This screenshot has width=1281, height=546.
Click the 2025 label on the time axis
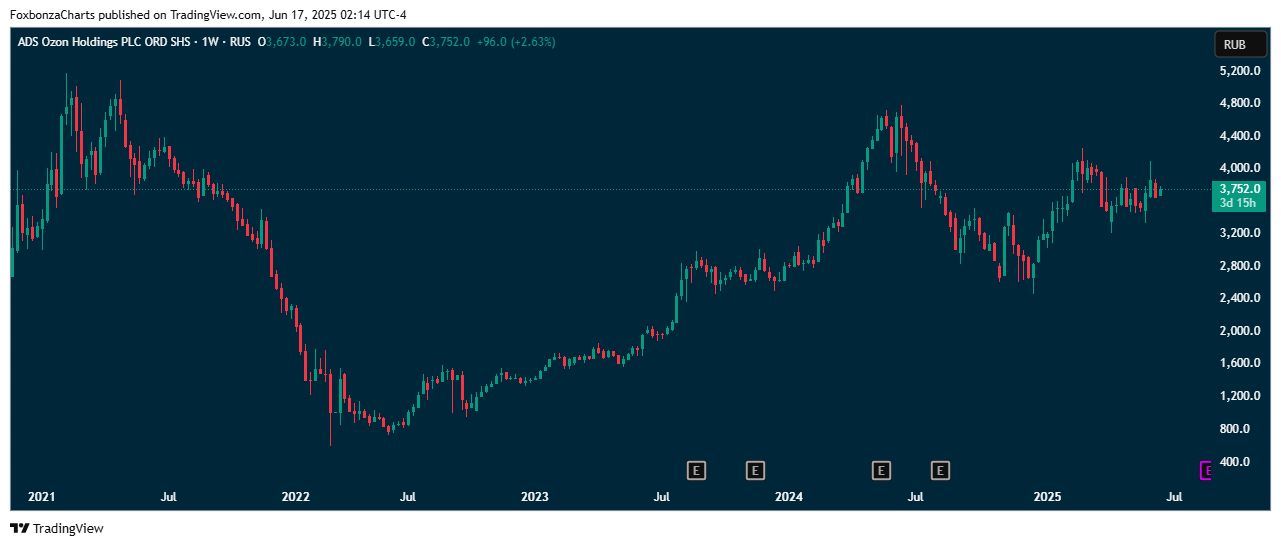pyautogui.click(x=1047, y=496)
